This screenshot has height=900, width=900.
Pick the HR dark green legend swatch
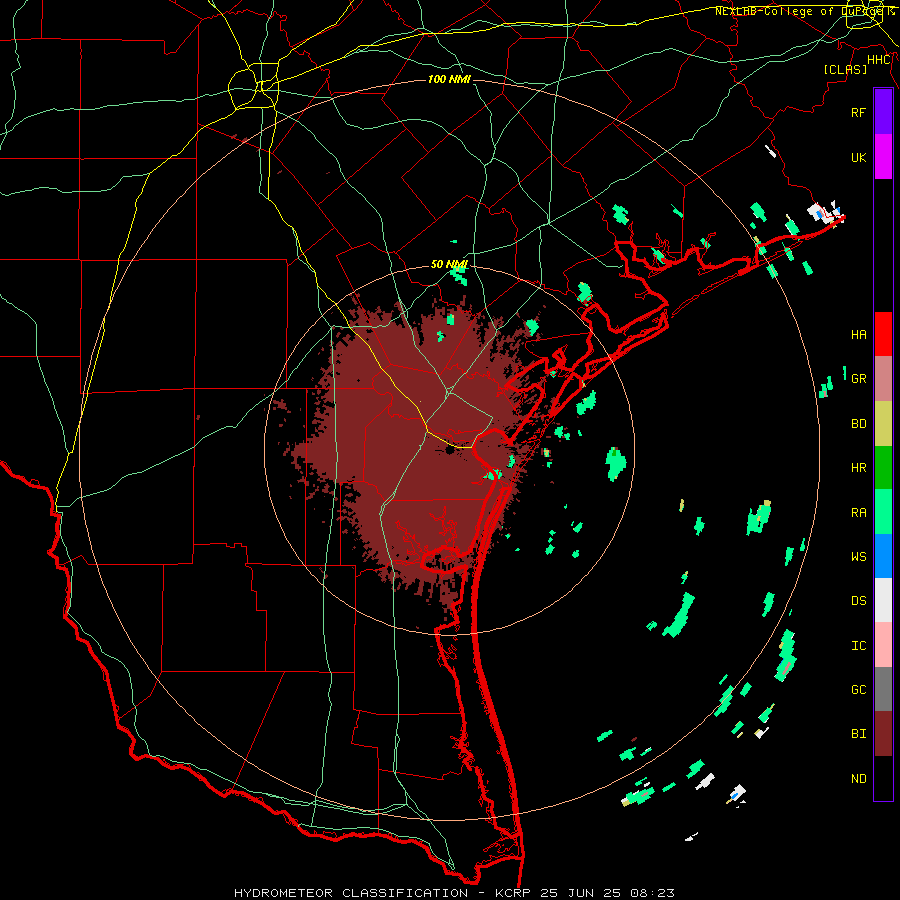coord(883,468)
